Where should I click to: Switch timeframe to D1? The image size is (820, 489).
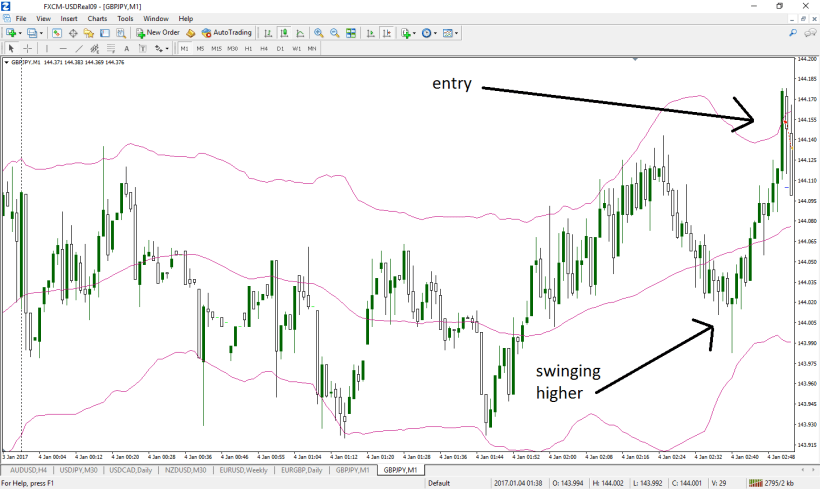[x=280, y=48]
